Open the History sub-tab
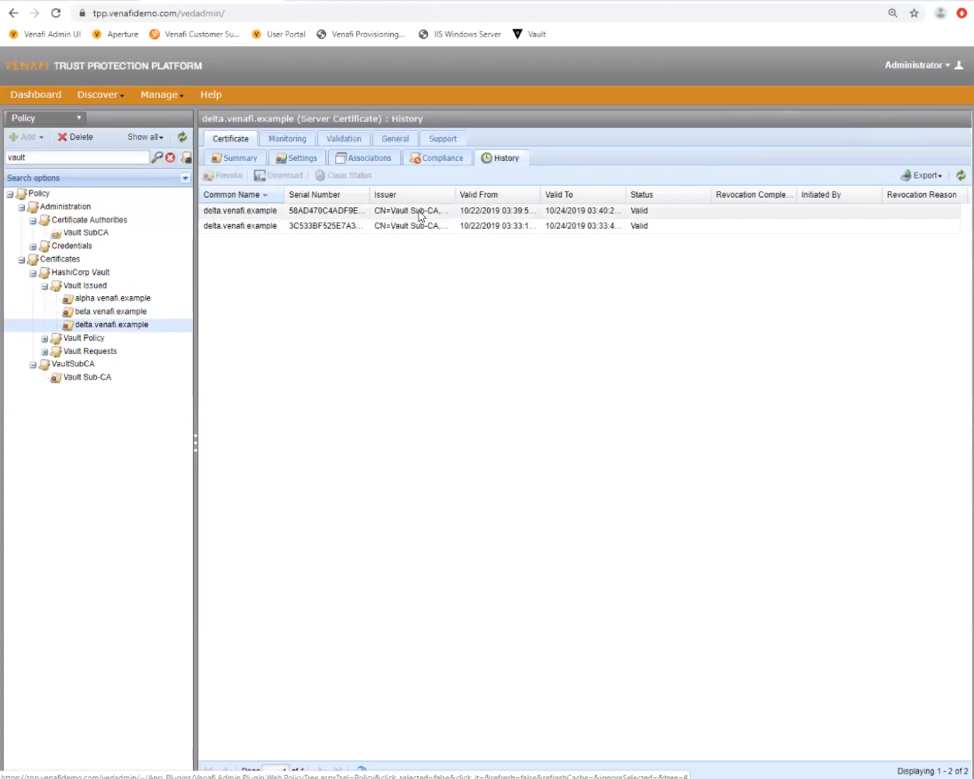 pos(501,158)
